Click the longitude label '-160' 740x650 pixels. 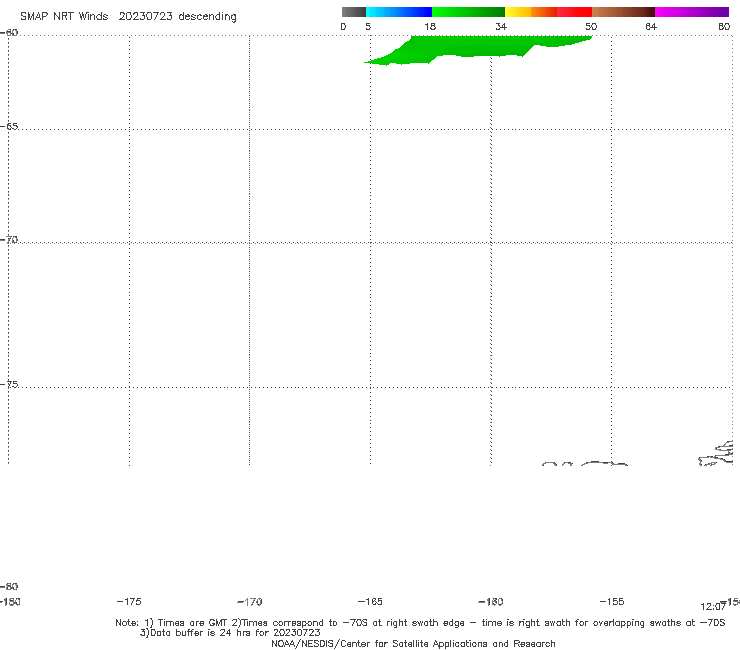point(491,601)
